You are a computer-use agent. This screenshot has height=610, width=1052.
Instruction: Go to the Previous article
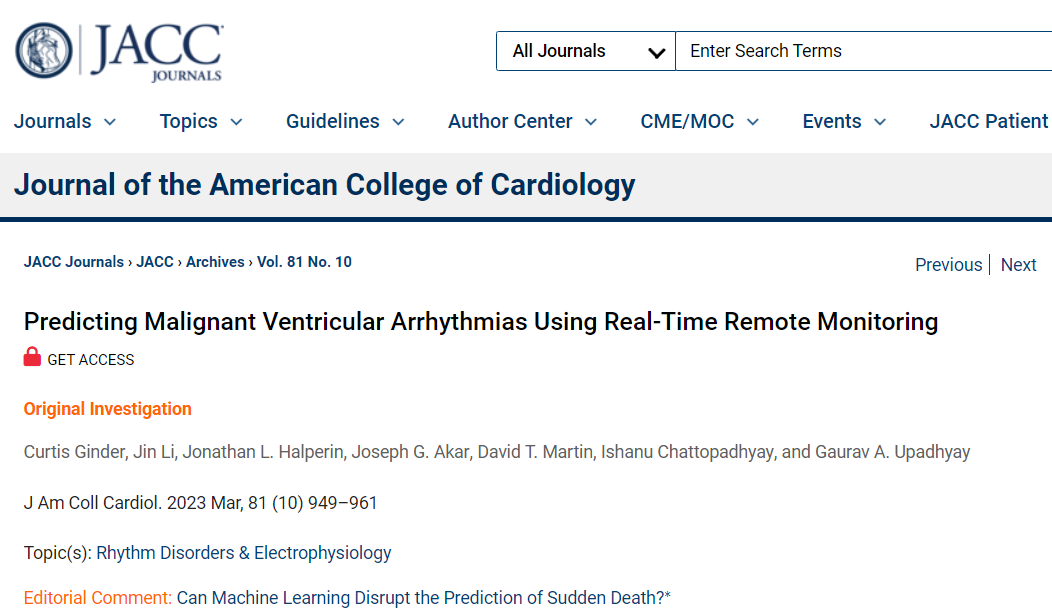[949, 265]
